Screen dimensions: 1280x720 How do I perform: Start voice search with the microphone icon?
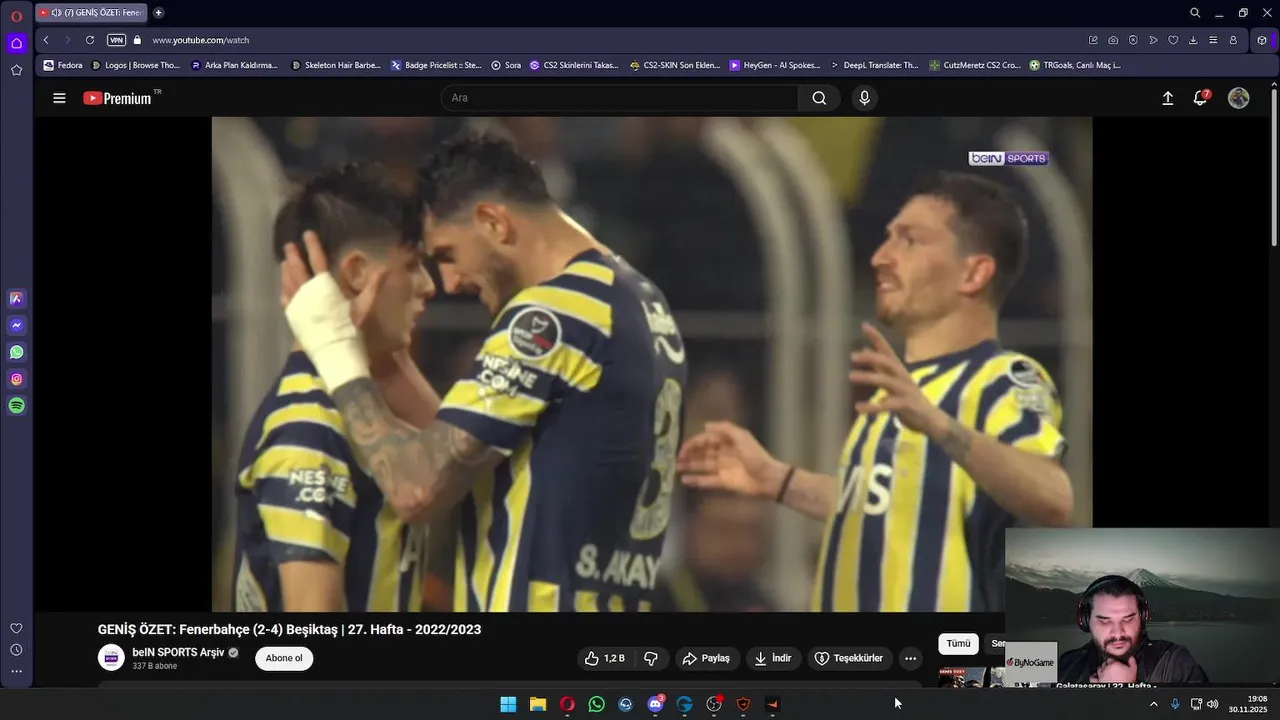[865, 98]
